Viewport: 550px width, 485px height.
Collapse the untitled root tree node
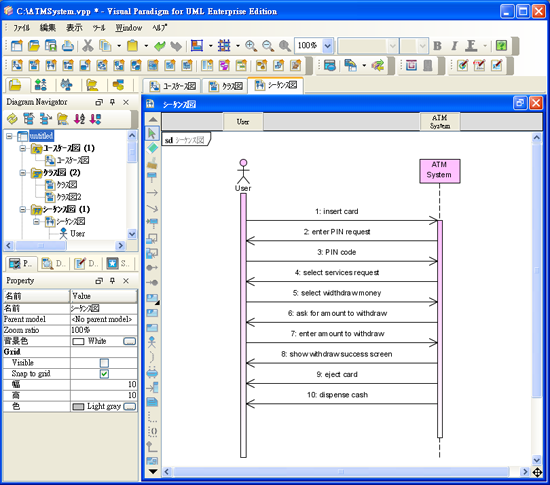(9, 136)
